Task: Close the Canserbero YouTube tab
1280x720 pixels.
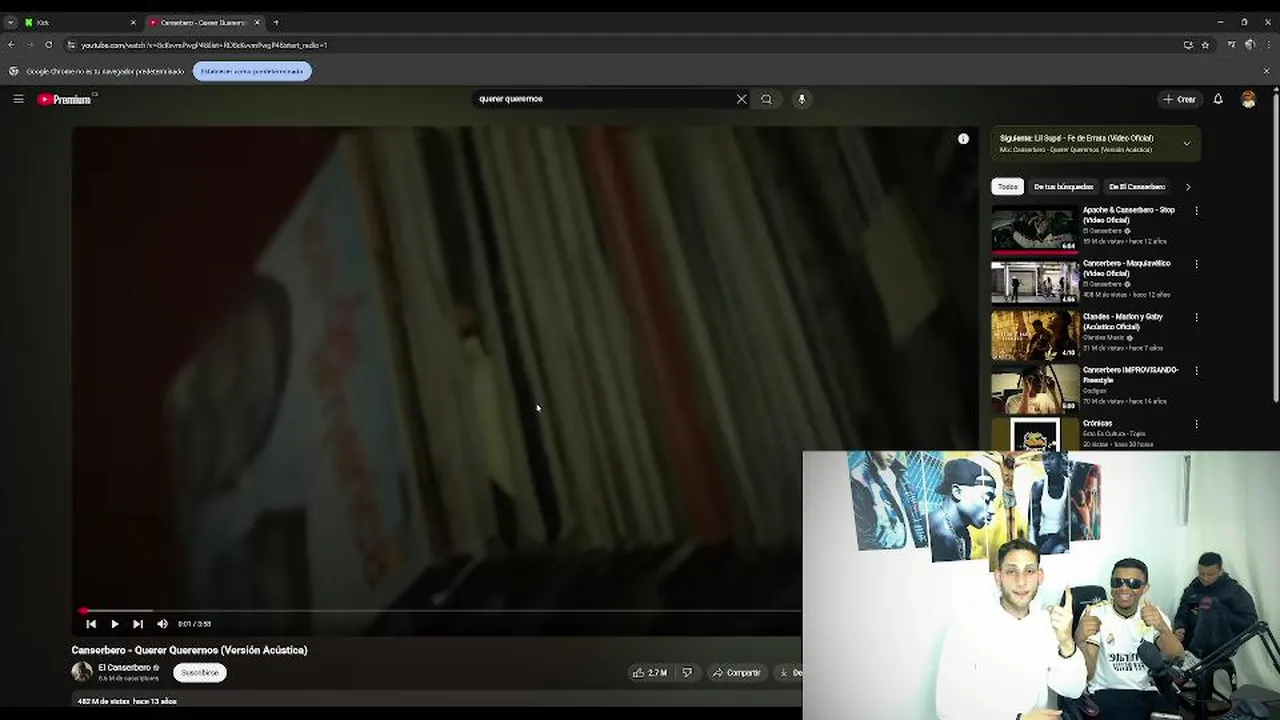Action: (257, 22)
